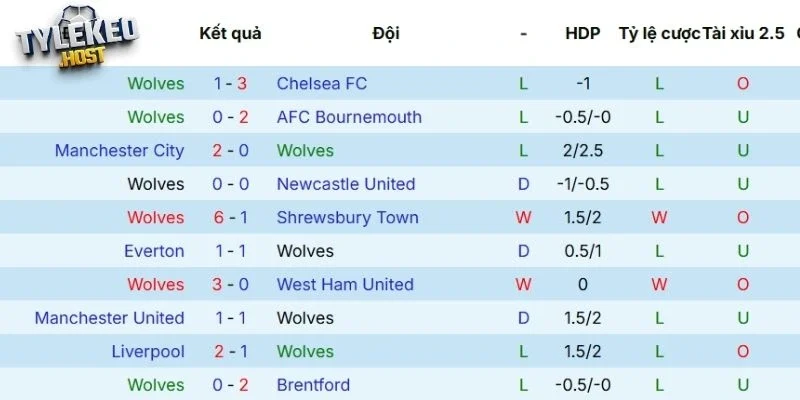Select the 1 - 3 Chelsea match score

coord(231,84)
